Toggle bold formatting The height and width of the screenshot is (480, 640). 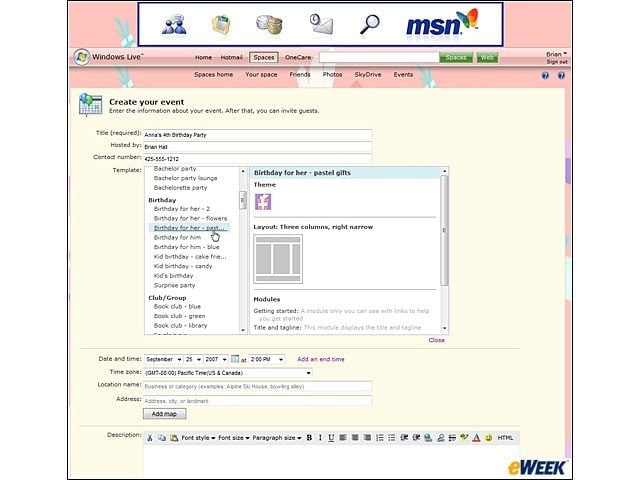pos(309,438)
